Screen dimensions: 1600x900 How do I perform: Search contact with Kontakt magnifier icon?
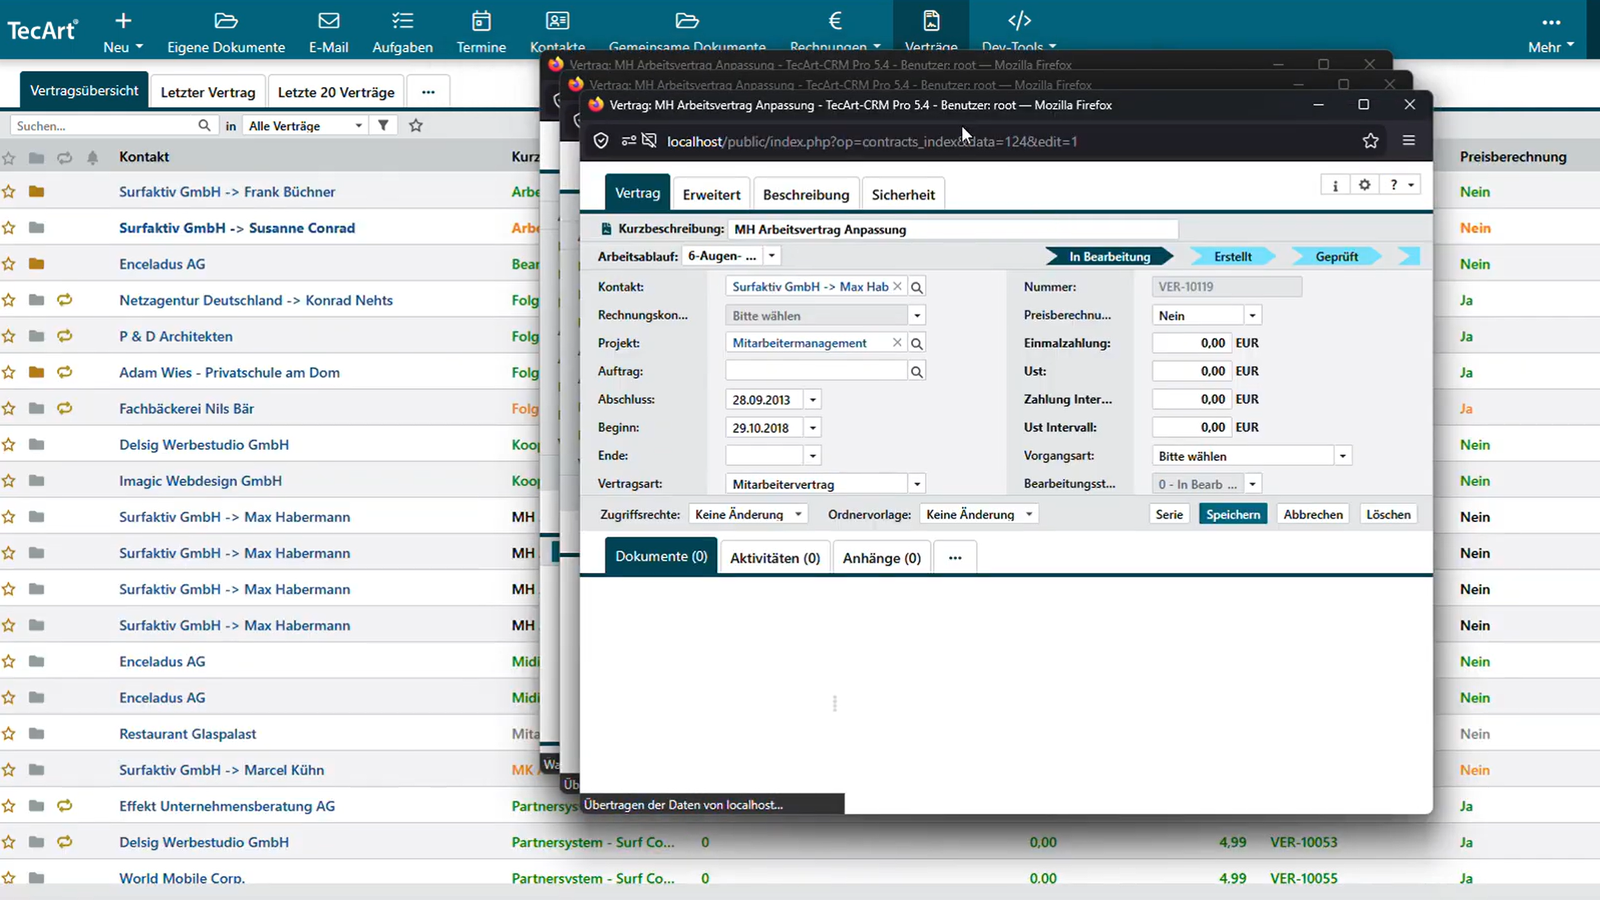click(x=917, y=287)
